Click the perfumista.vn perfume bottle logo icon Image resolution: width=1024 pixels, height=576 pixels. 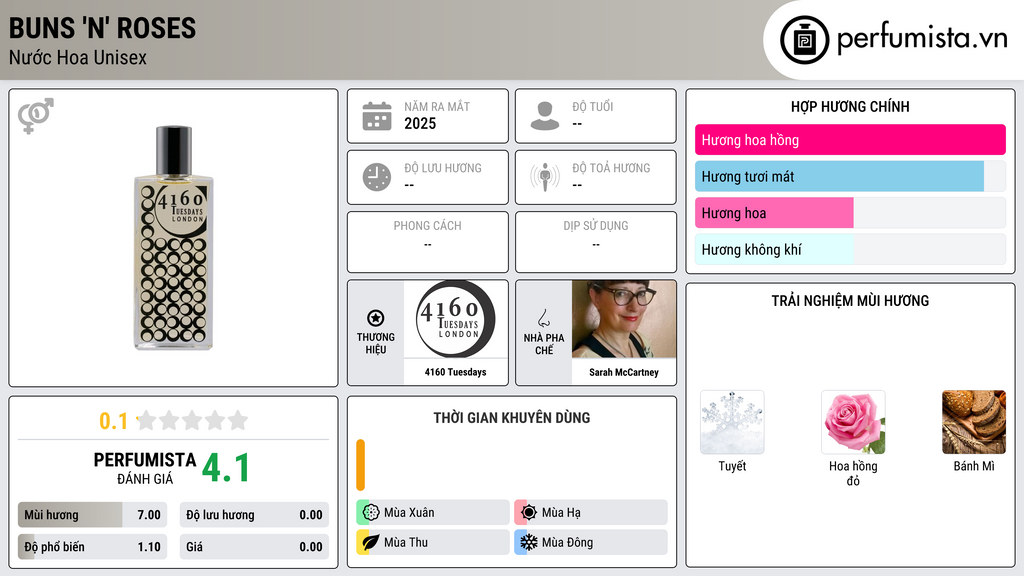coord(804,40)
